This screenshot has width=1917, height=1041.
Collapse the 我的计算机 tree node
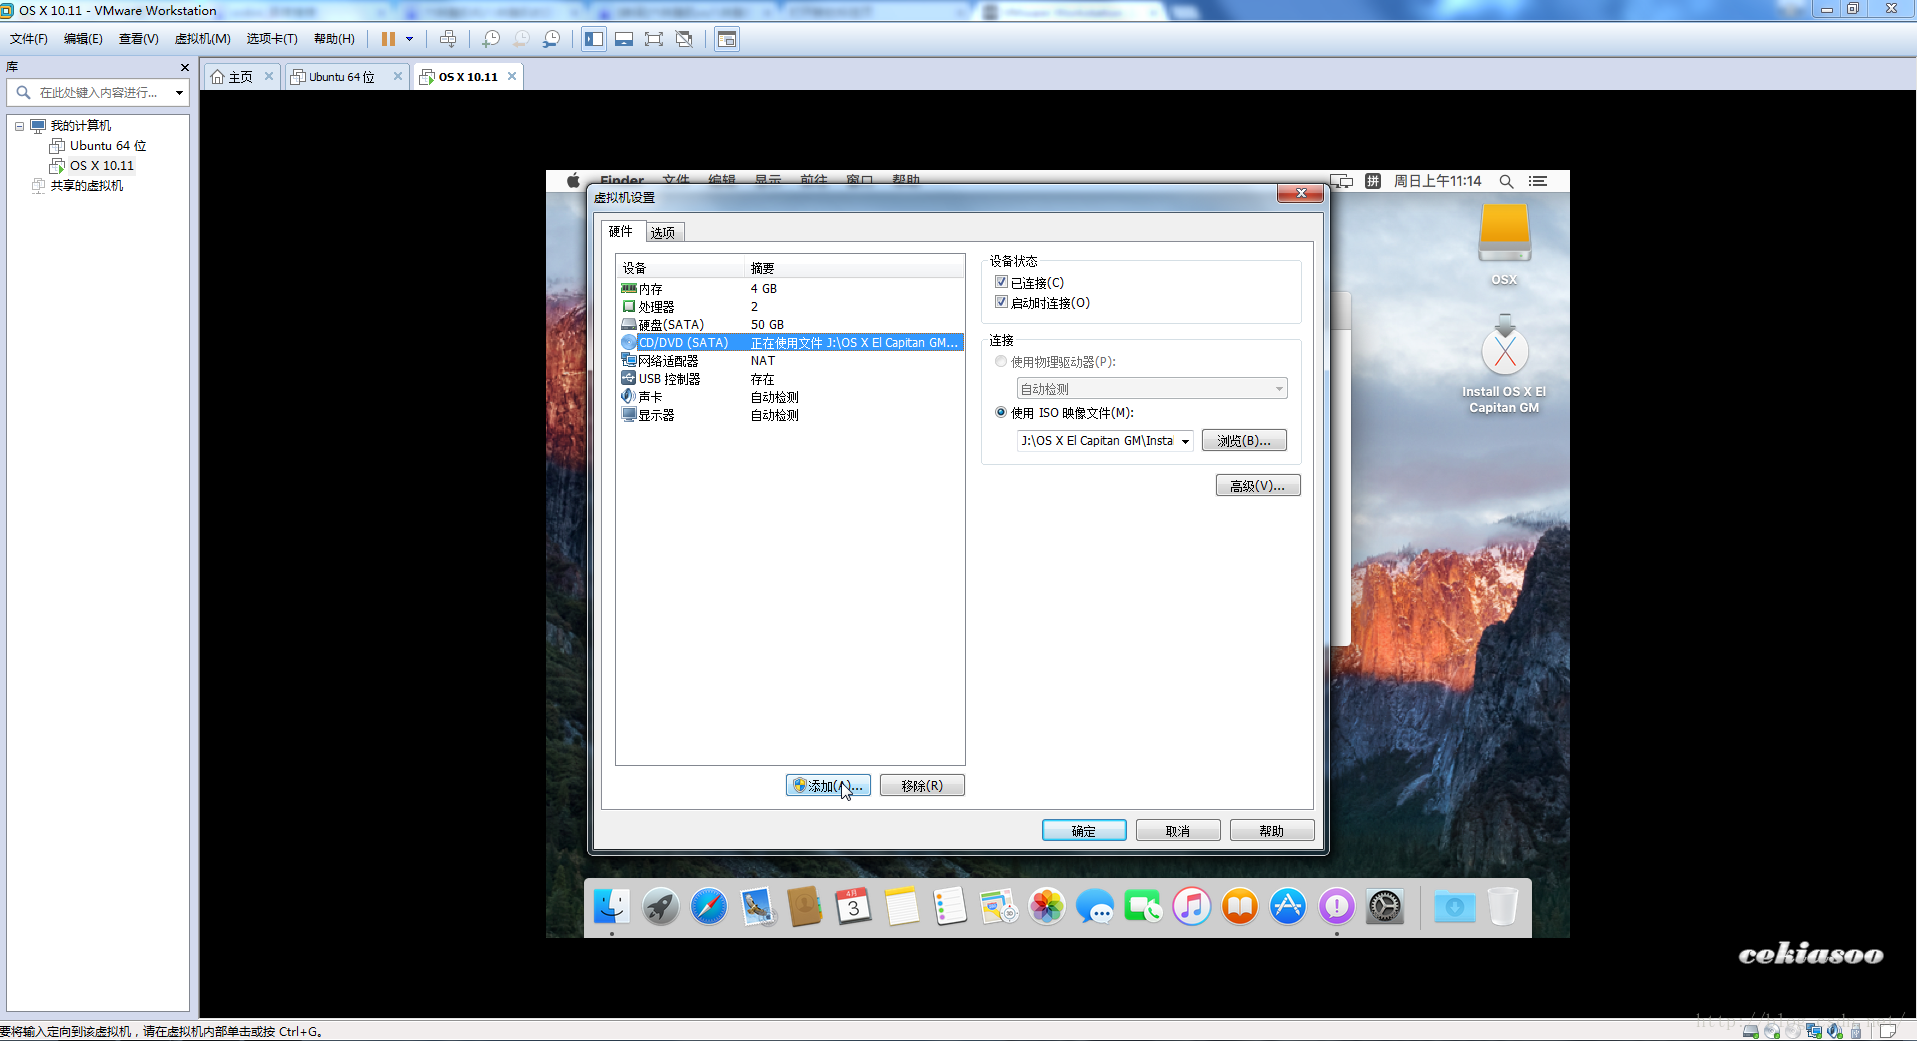tap(19, 126)
